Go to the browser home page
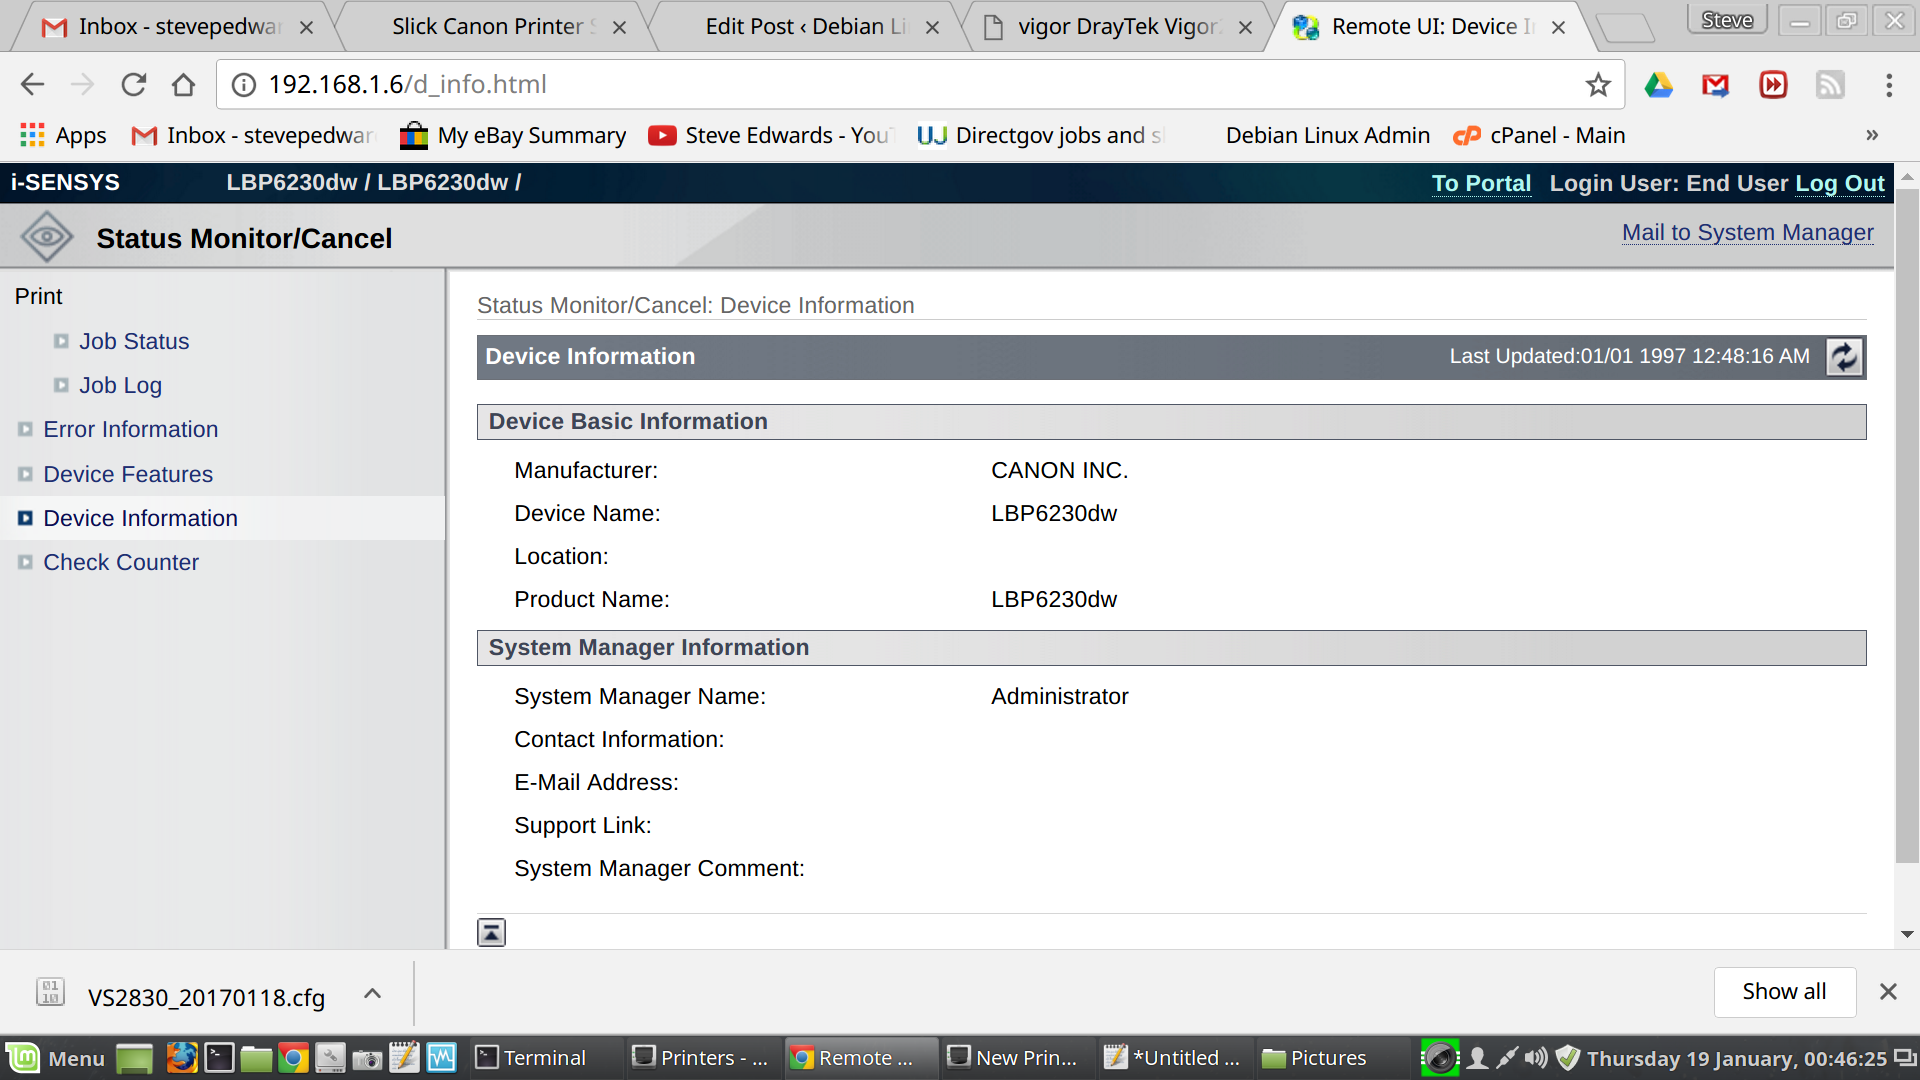This screenshot has width=1920, height=1080. pyautogui.click(x=184, y=85)
